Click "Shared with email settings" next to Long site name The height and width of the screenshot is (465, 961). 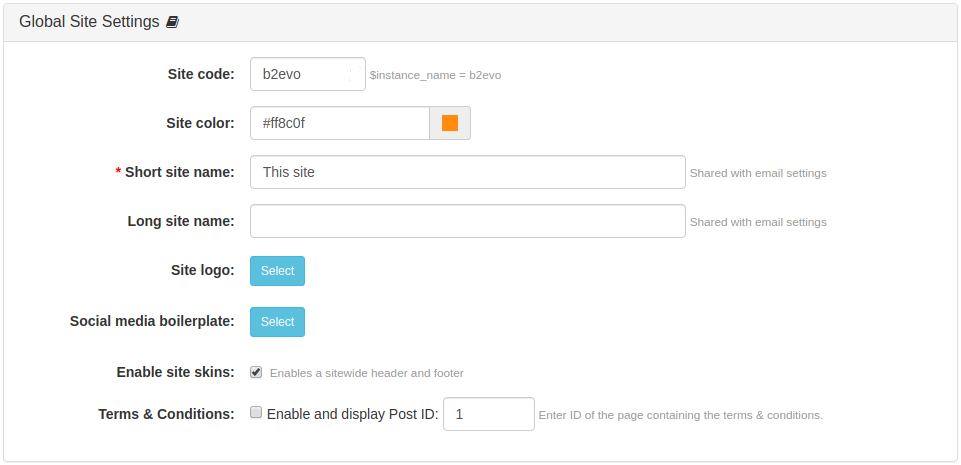[x=758, y=222]
